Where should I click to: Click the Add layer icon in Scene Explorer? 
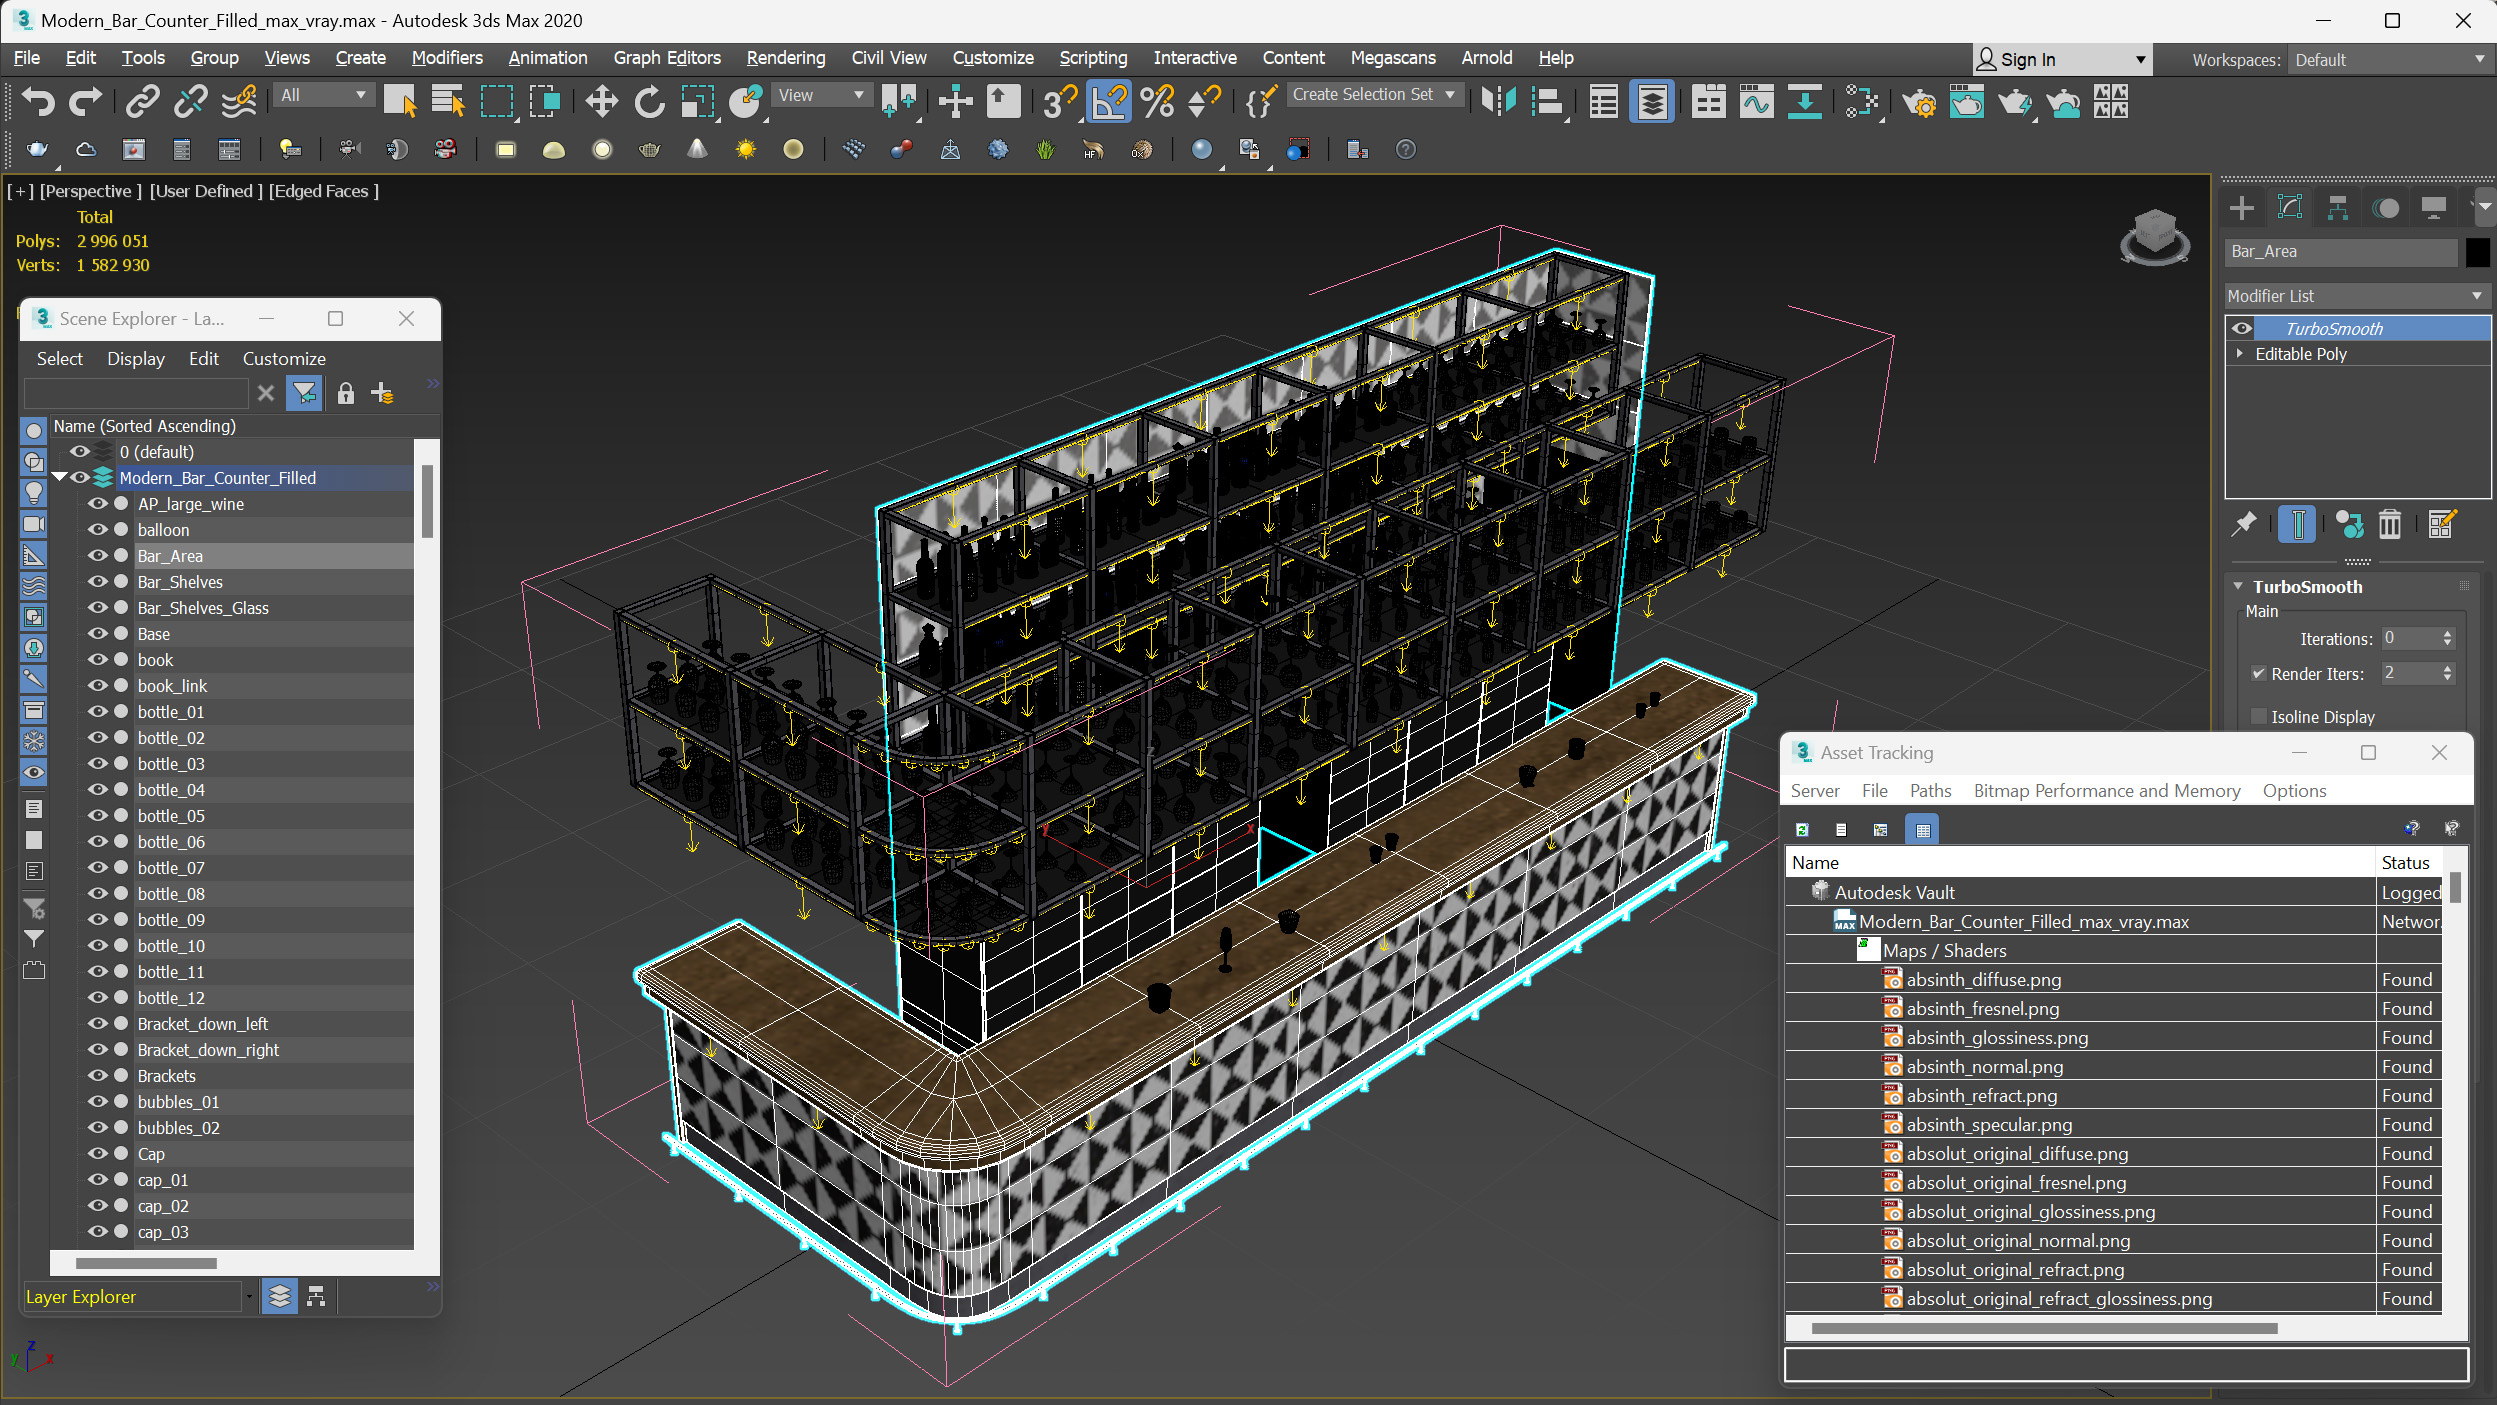tap(382, 393)
